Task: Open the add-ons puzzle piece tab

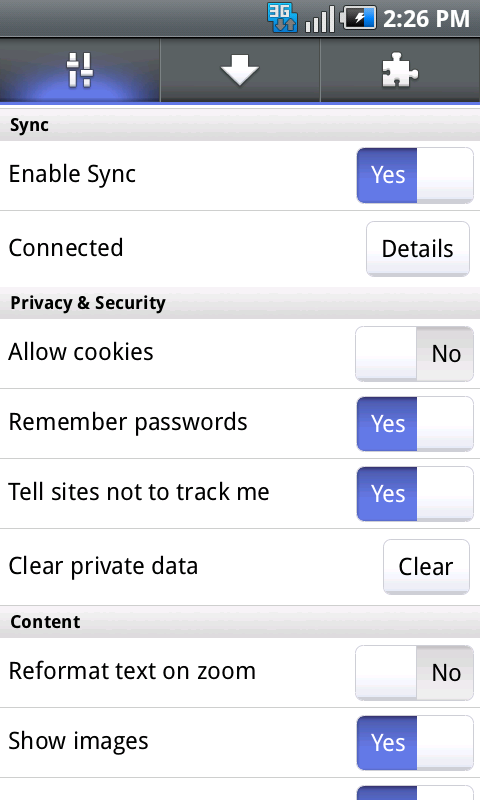Action: (400, 70)
